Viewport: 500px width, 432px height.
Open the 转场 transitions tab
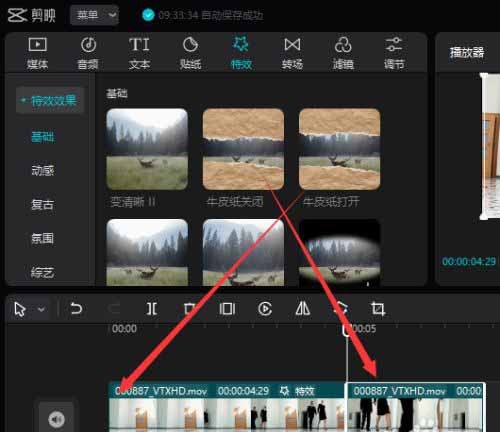292,53
